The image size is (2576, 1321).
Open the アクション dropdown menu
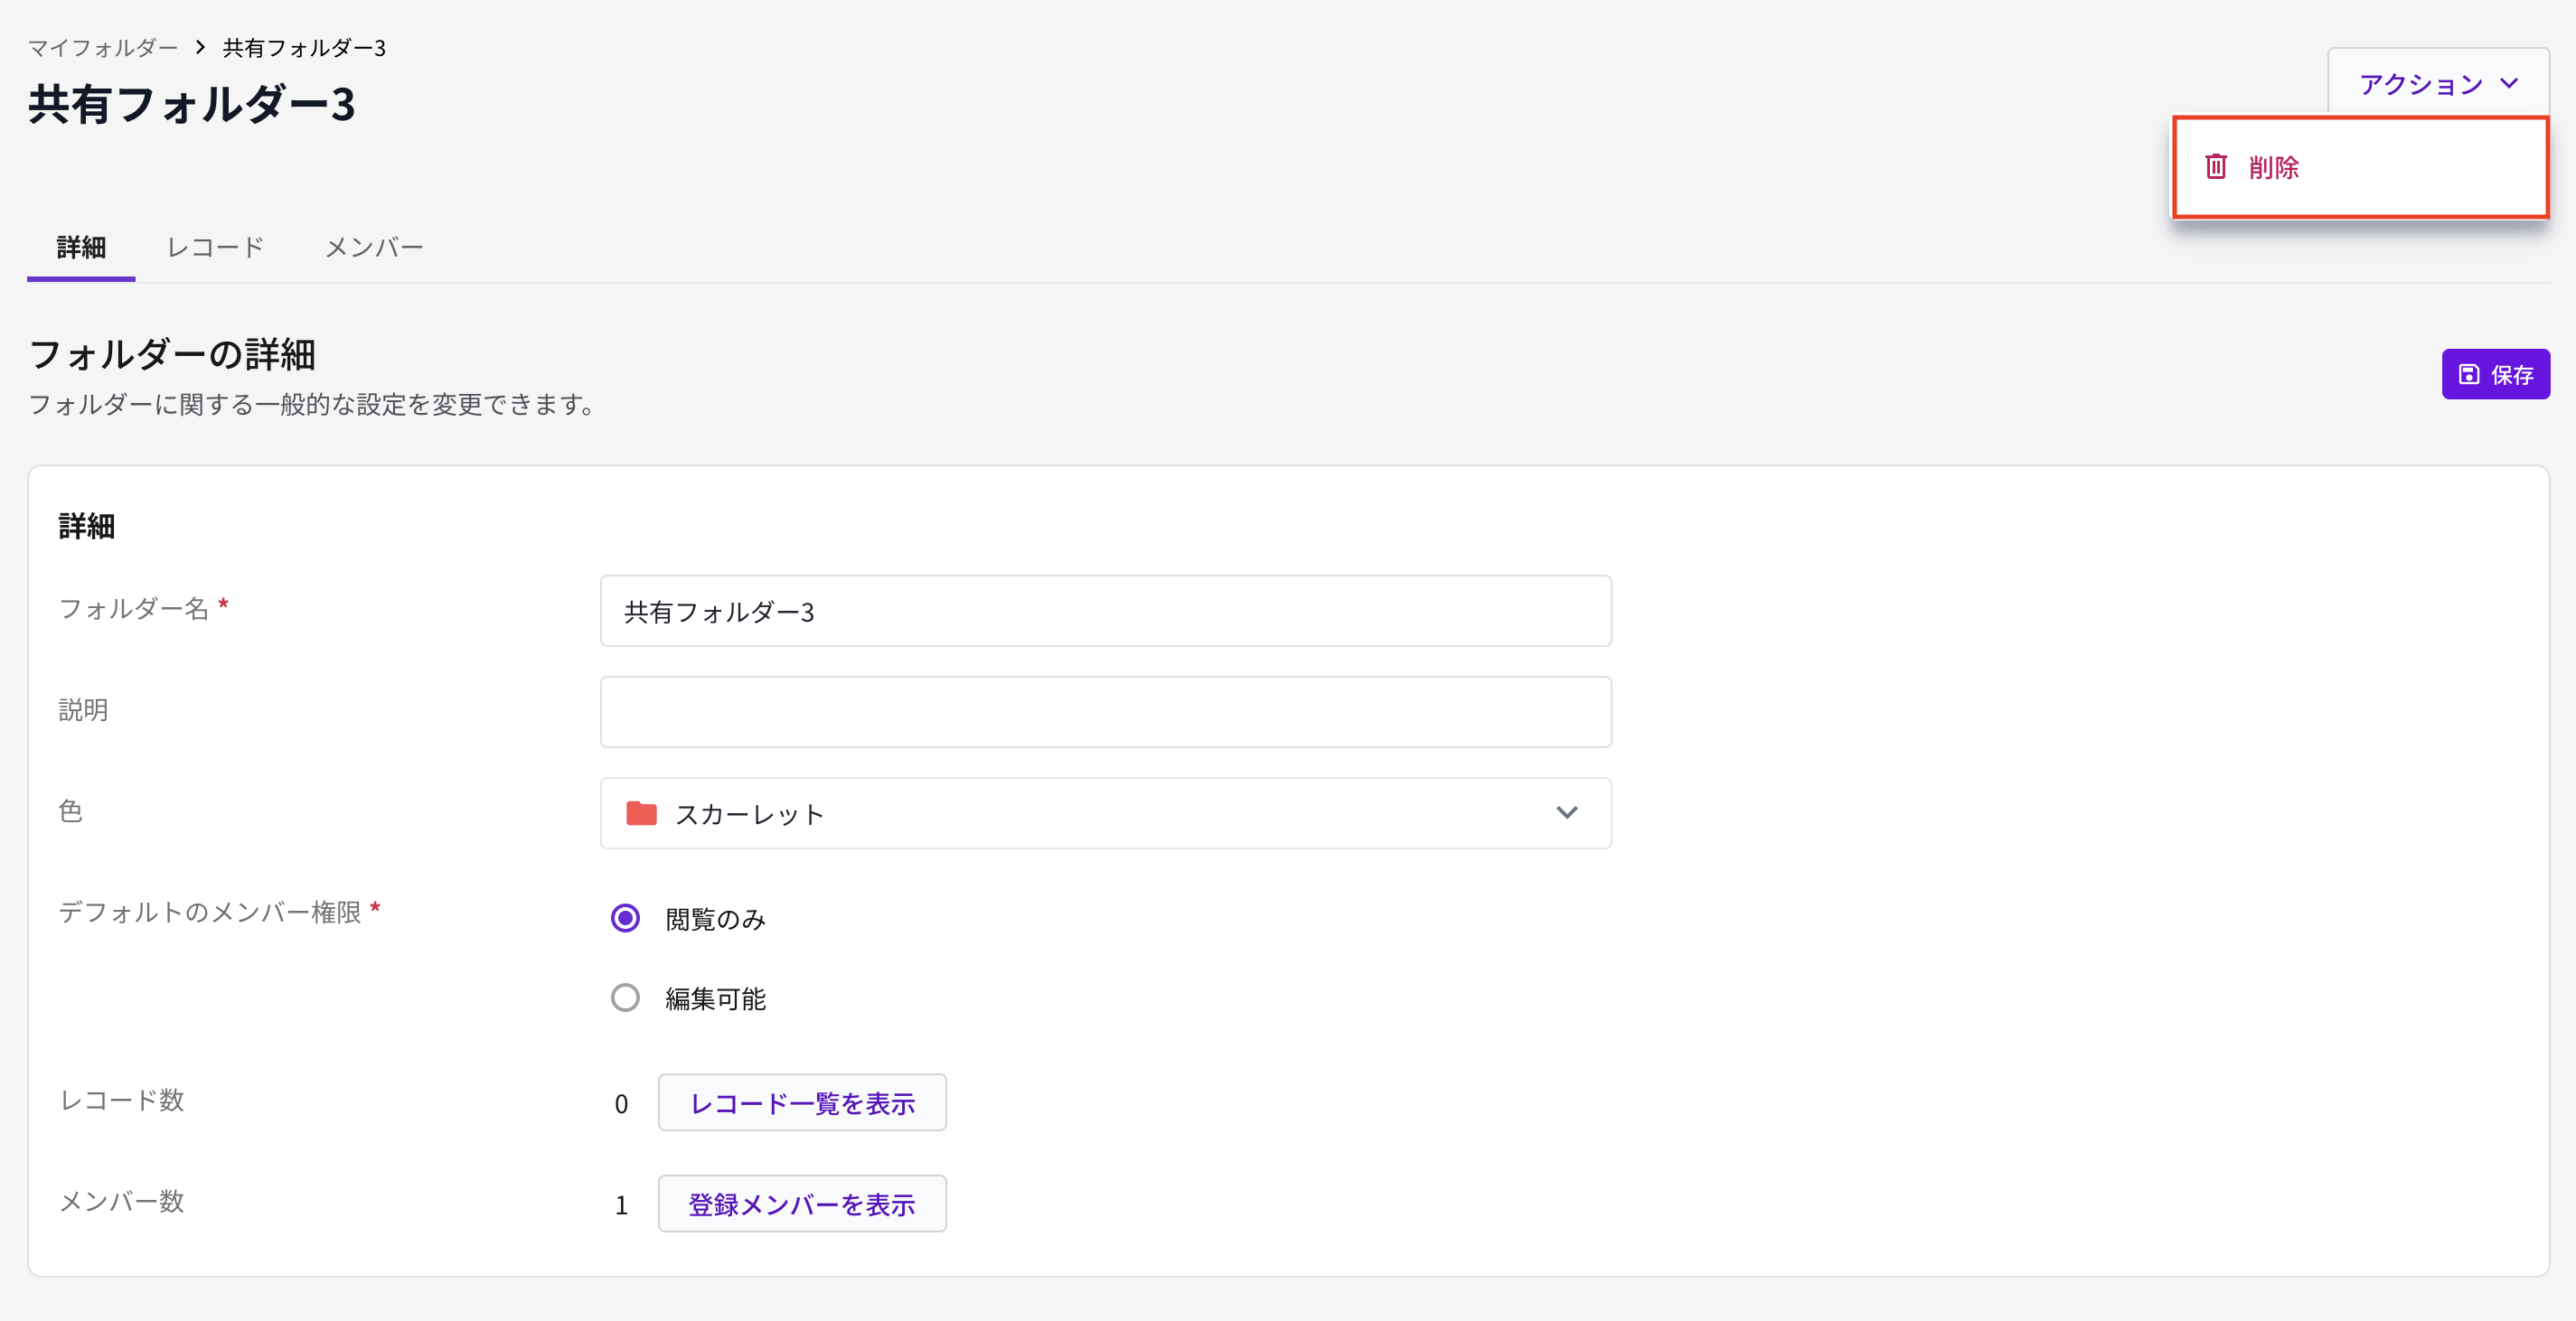click(2438, 83)
